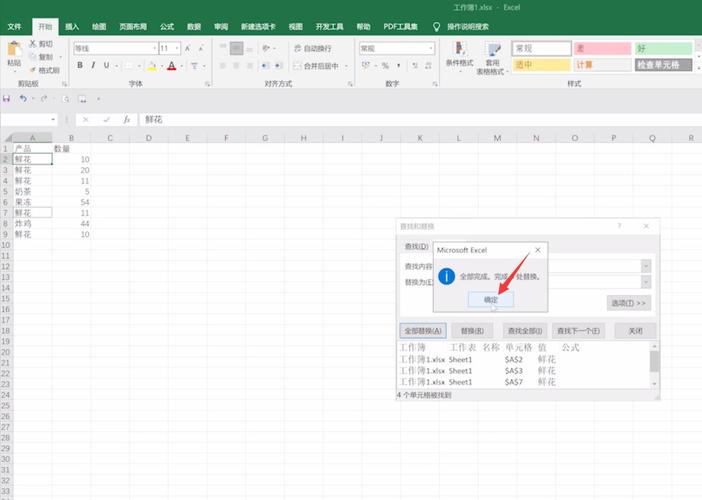This screenshot has height=500, width=702.
Task: Click the increase decimal icon
Action: (415, 66)
